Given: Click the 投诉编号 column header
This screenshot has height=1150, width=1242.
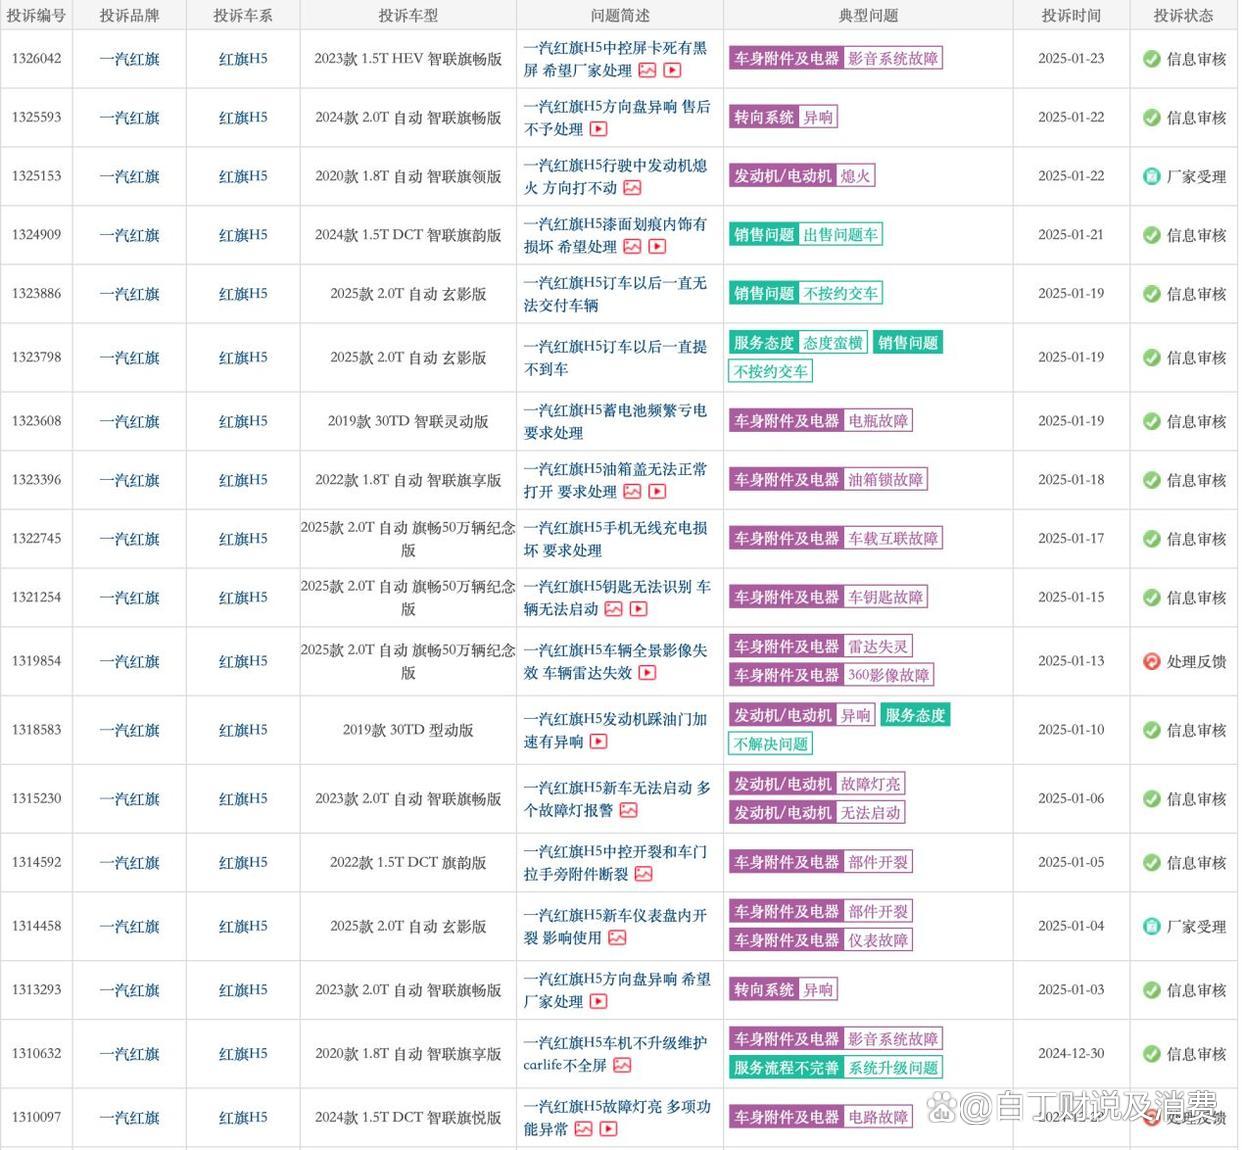Looking at the screenshot, I should tap(36, 15).
